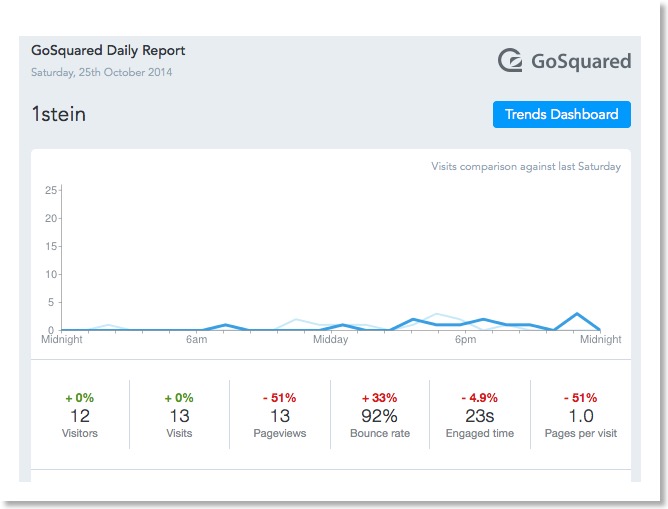Click the 6pm label on chart axis
The height and width of the screenshot is (509, 668).
click(465, 339)
